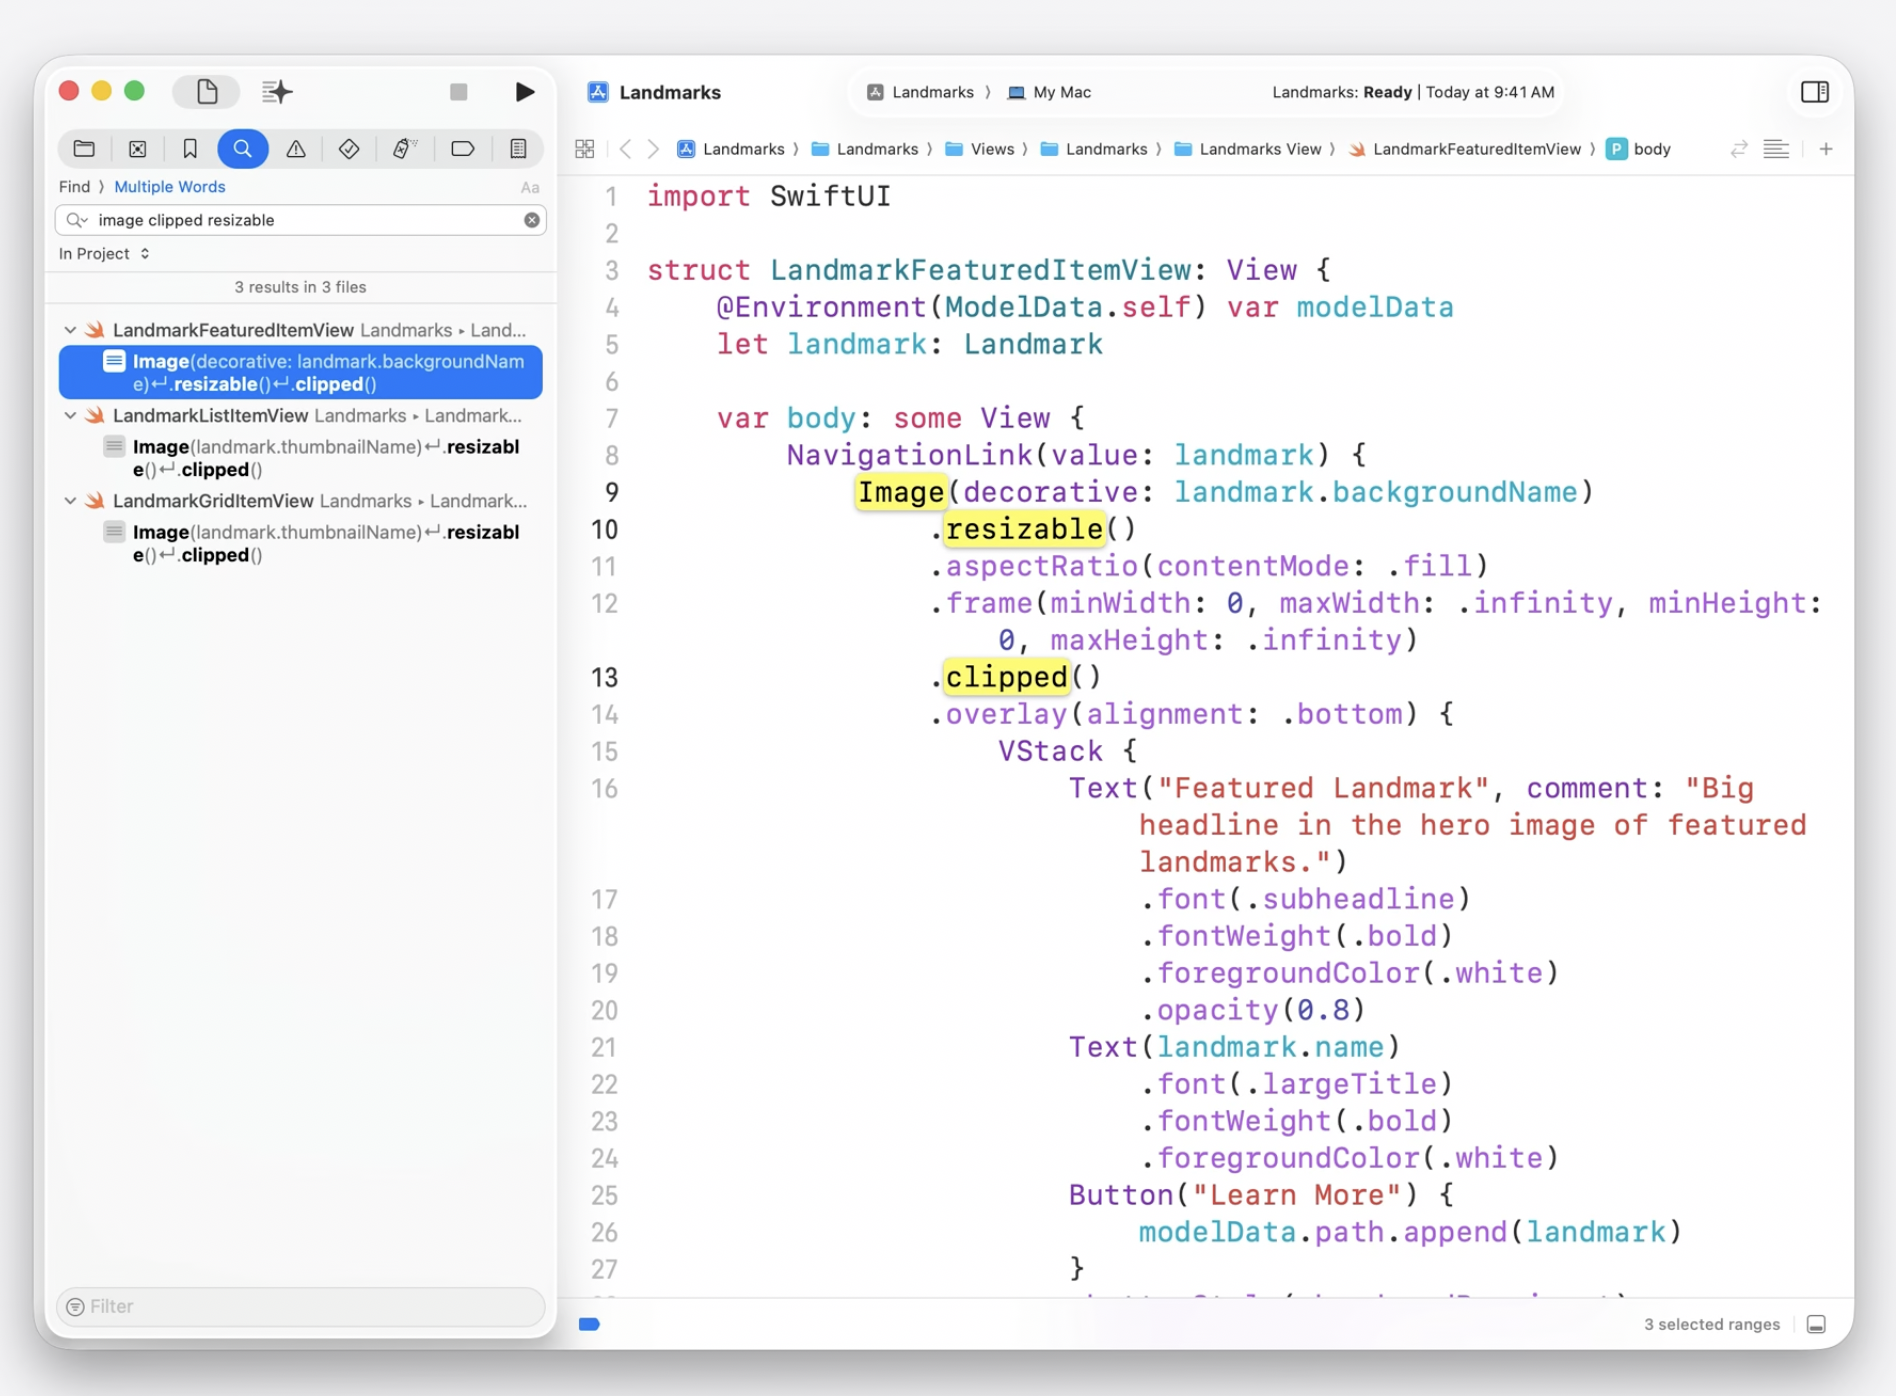Open the Source Control navigator
1896x1396 pixels.
[137, 149]
